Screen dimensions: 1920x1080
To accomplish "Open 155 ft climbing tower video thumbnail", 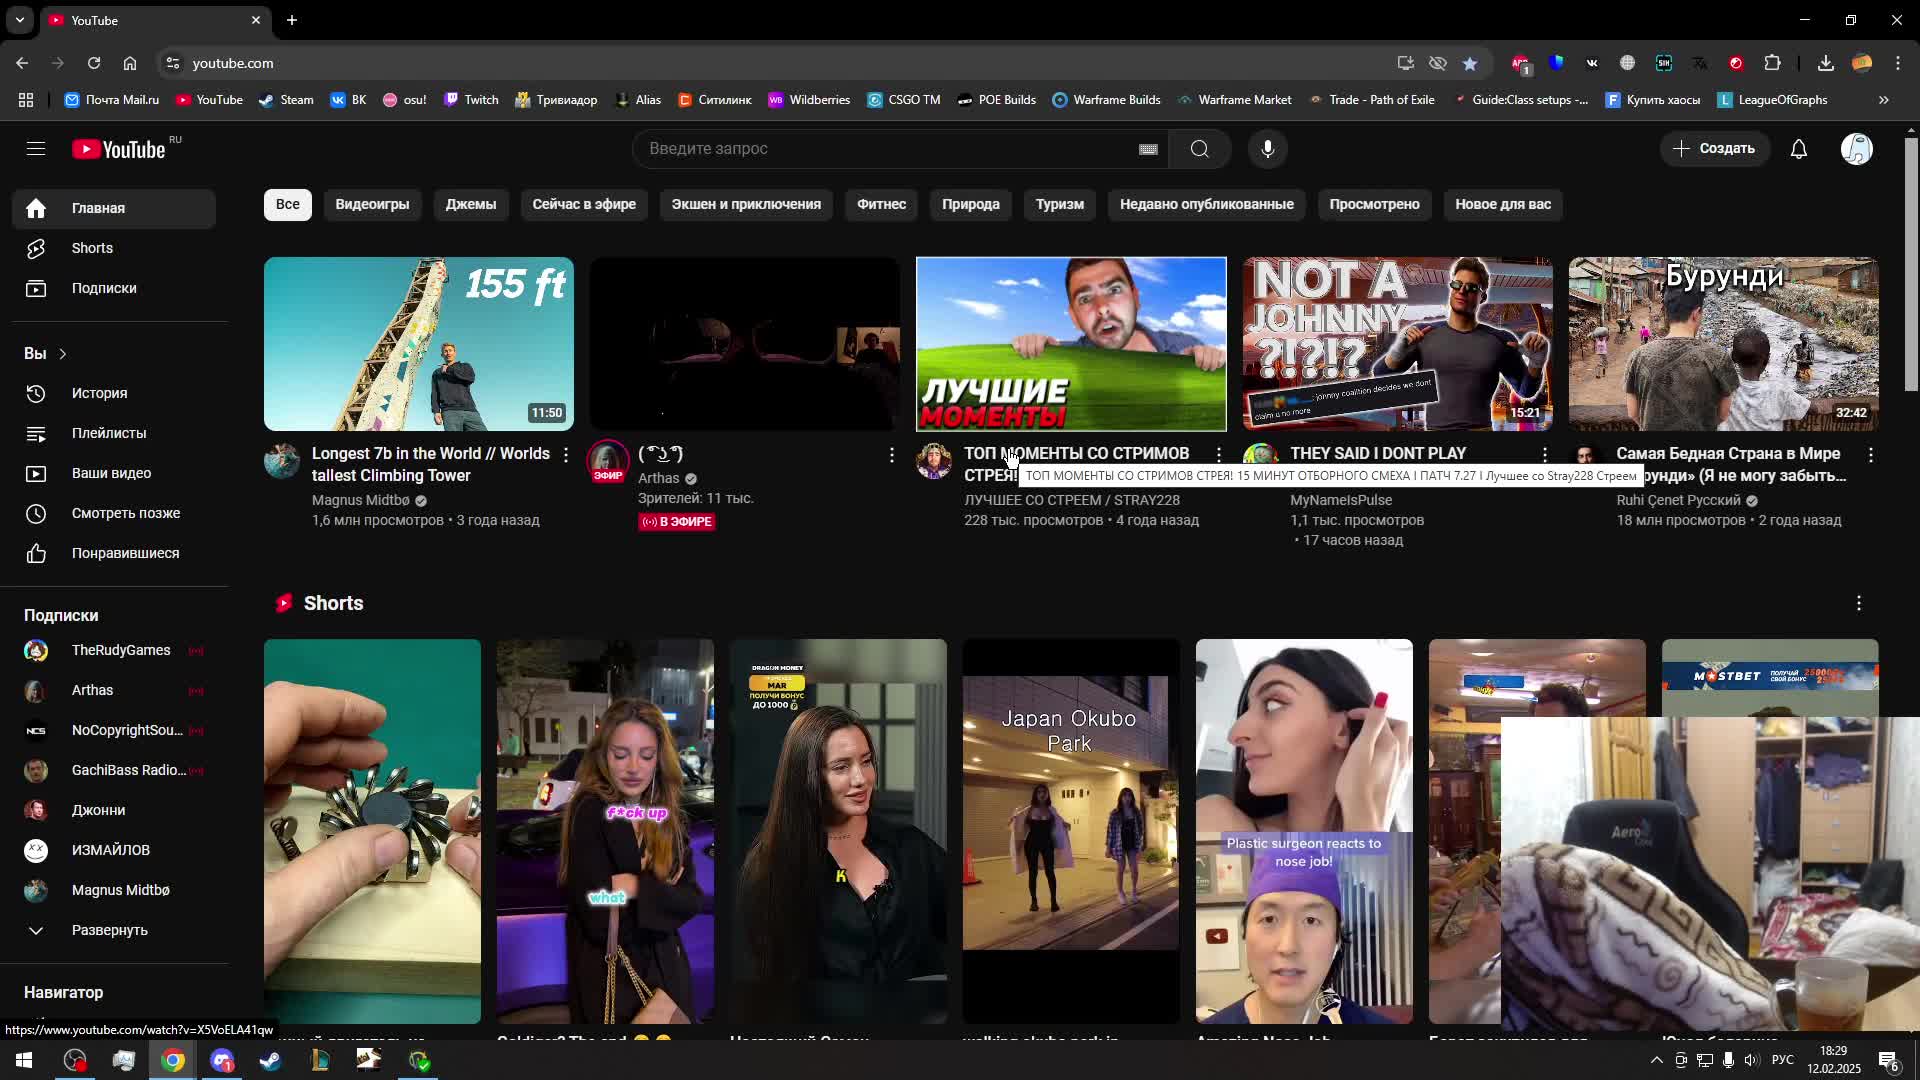I will 419,344.
